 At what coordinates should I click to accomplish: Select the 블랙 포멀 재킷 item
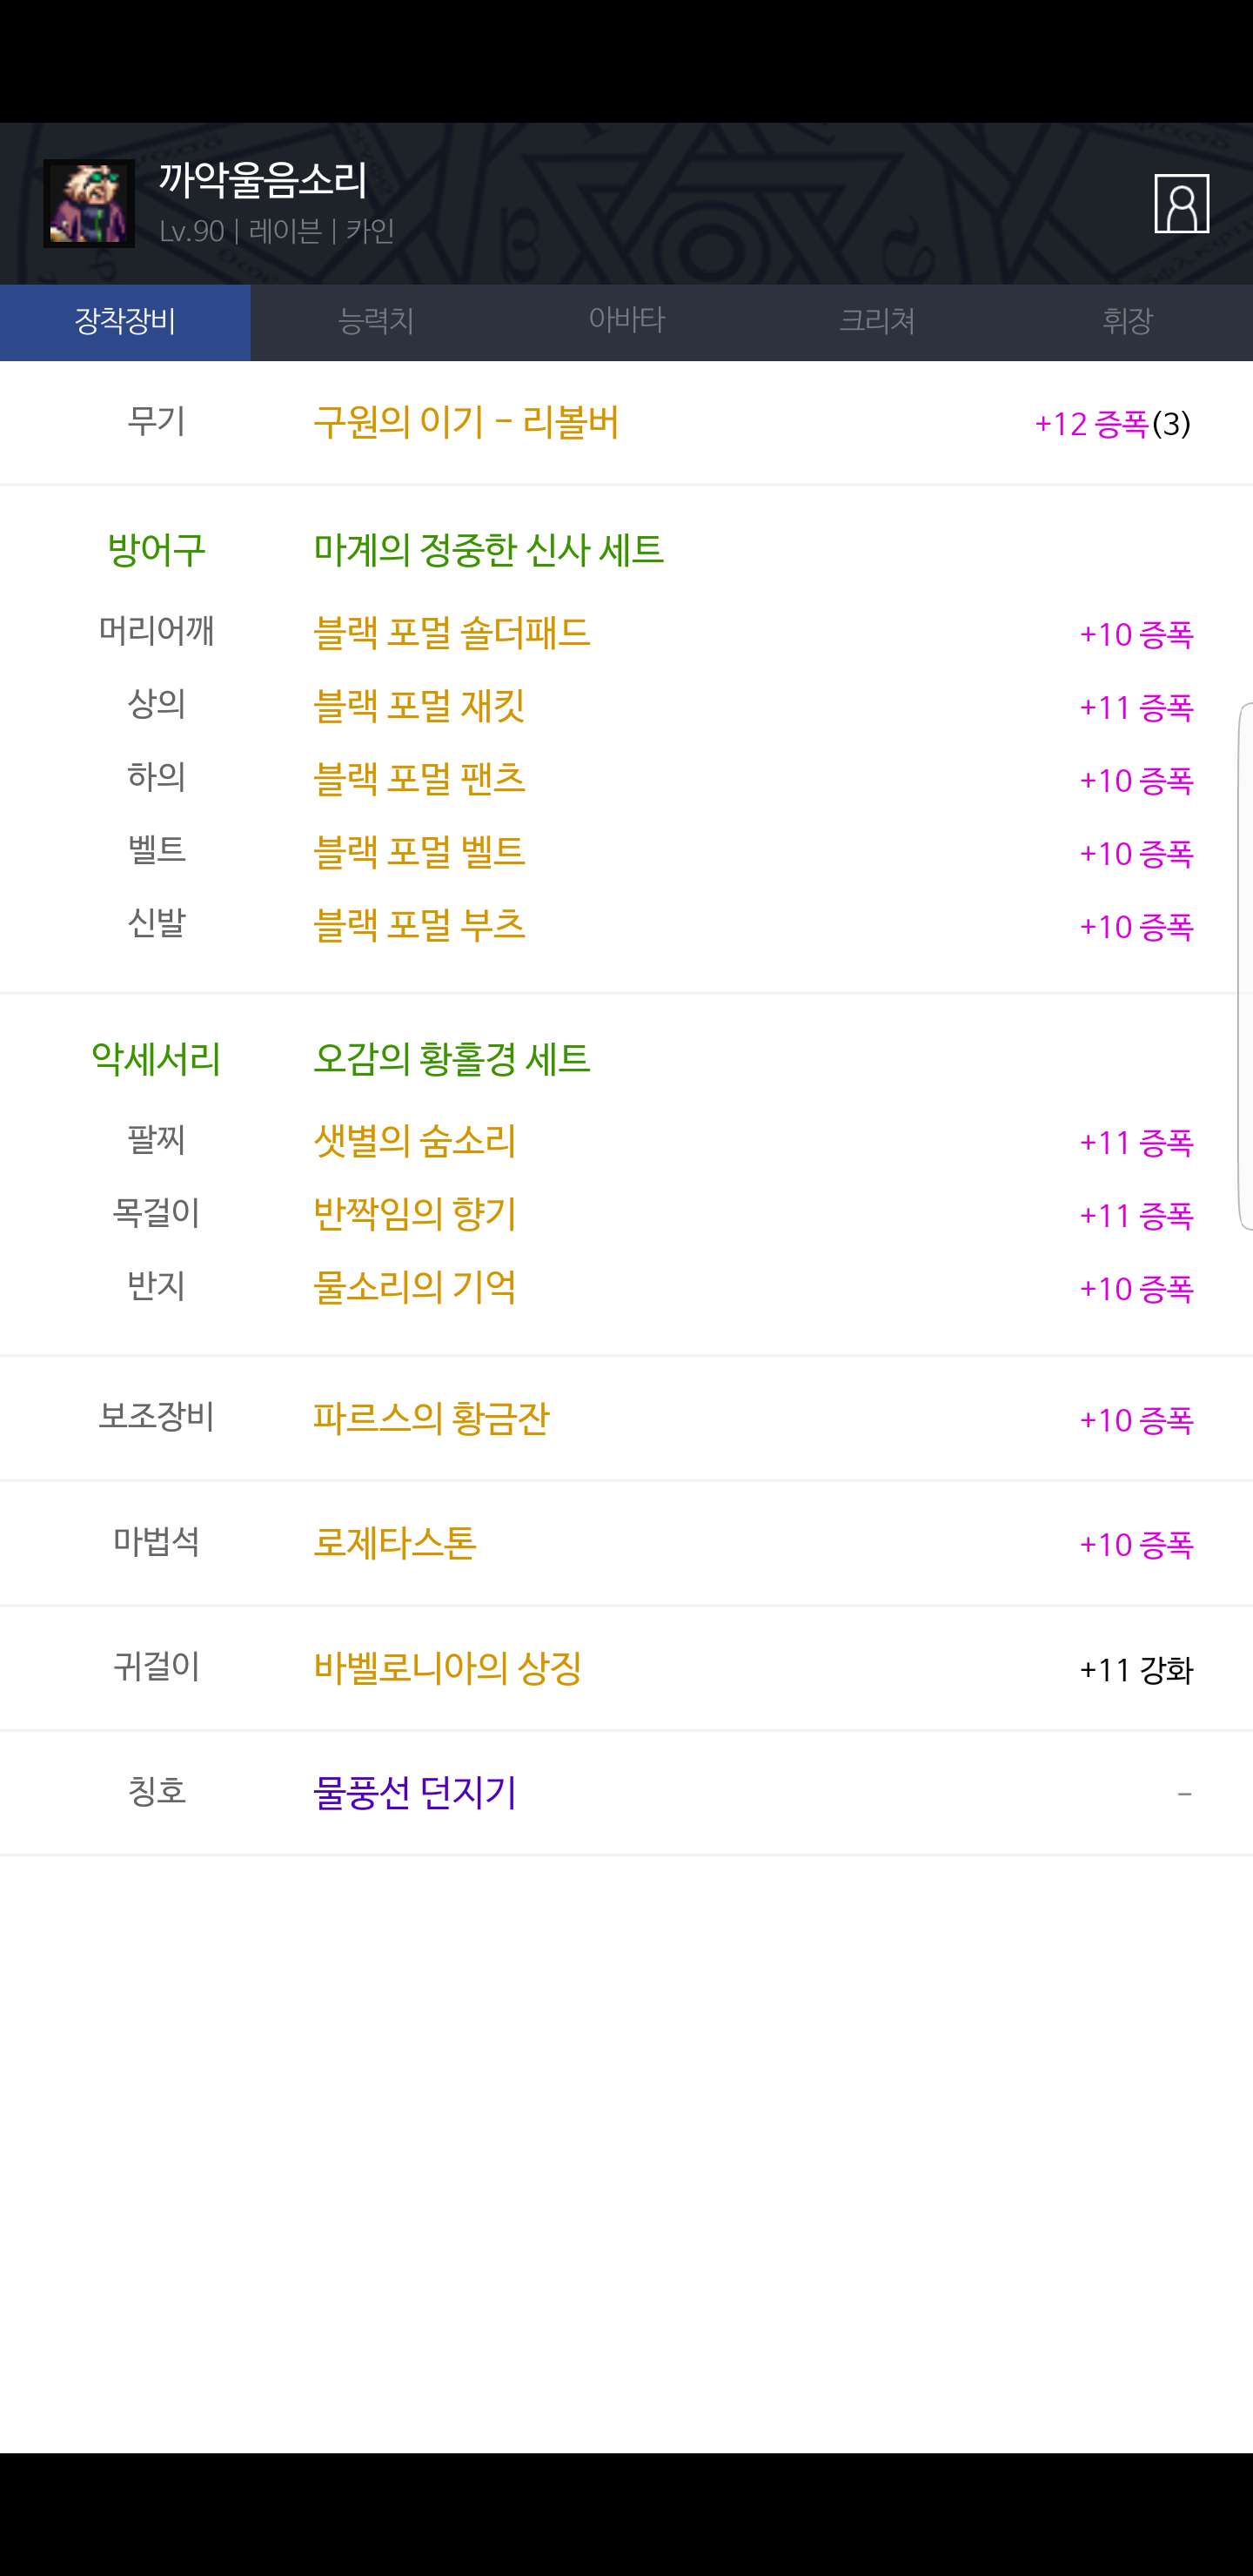419,706
